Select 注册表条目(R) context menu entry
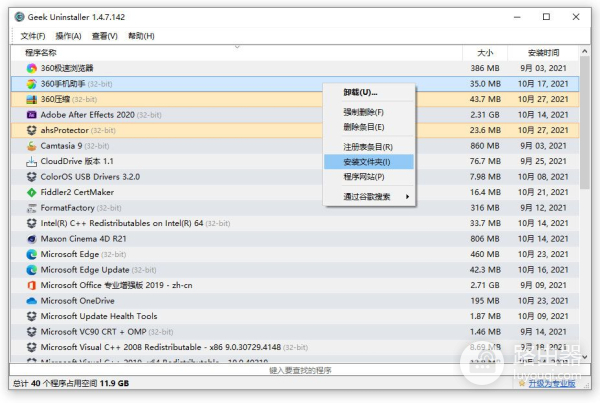The width and height of the screenshot is (600, 403). [x=369, y=147]
